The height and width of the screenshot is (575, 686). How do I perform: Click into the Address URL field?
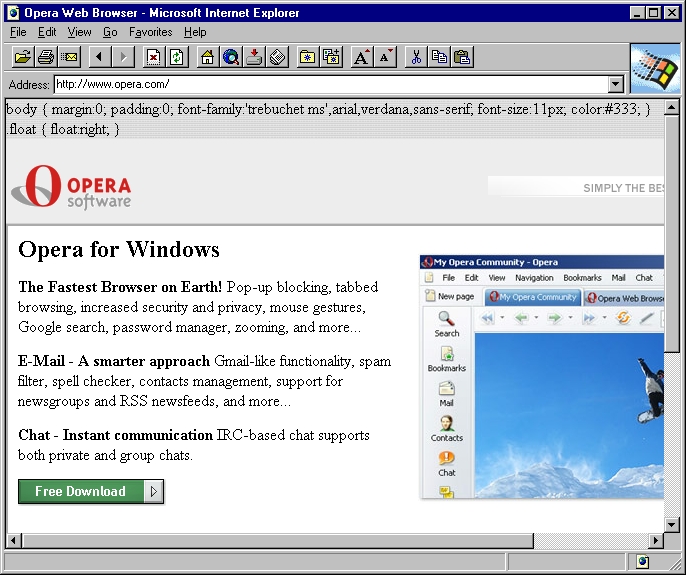pos(331,84)
